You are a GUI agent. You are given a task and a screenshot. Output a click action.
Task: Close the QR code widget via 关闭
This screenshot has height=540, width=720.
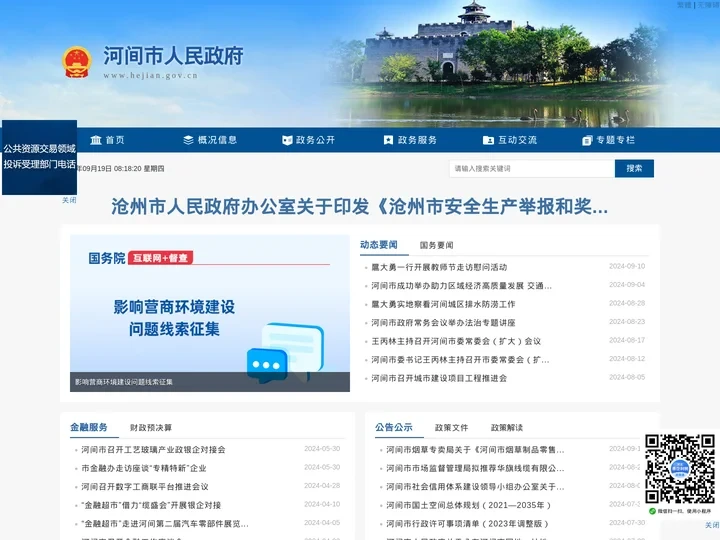point(712,525)
